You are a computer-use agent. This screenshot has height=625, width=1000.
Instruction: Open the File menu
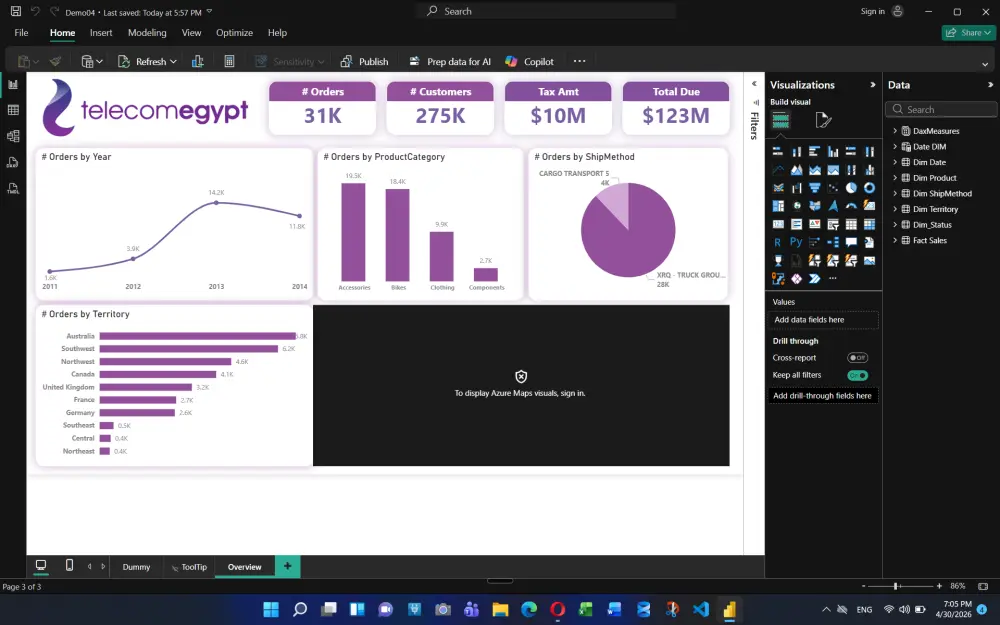point(21,33)
